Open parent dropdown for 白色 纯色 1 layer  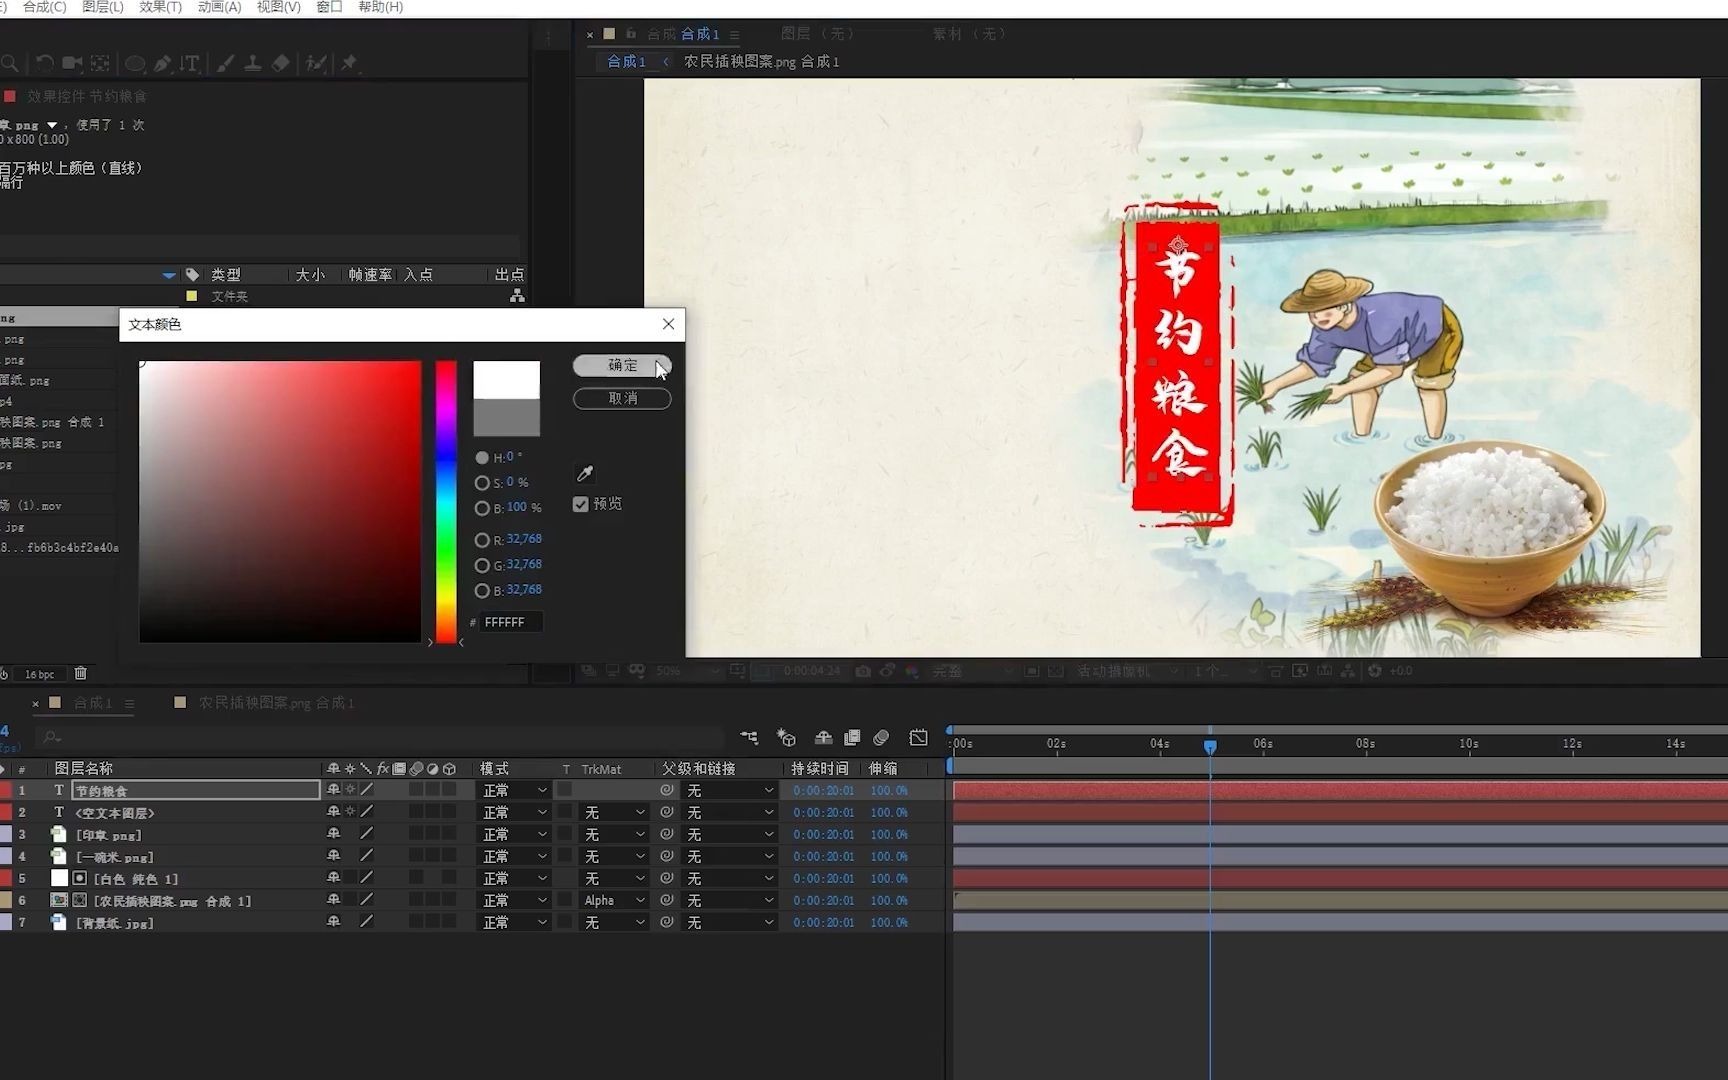[729, 878]
